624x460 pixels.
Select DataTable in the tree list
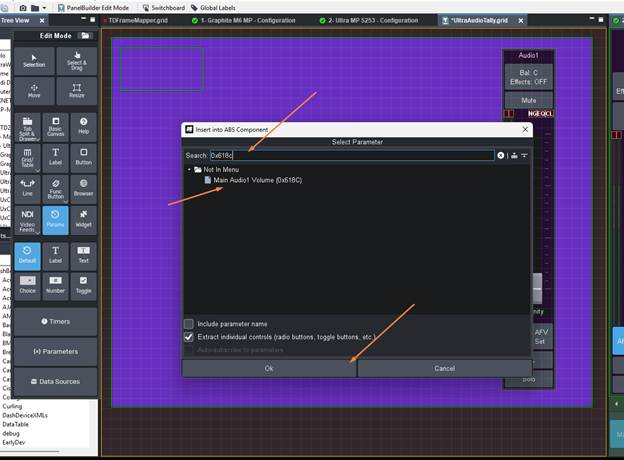coord(15,425)
